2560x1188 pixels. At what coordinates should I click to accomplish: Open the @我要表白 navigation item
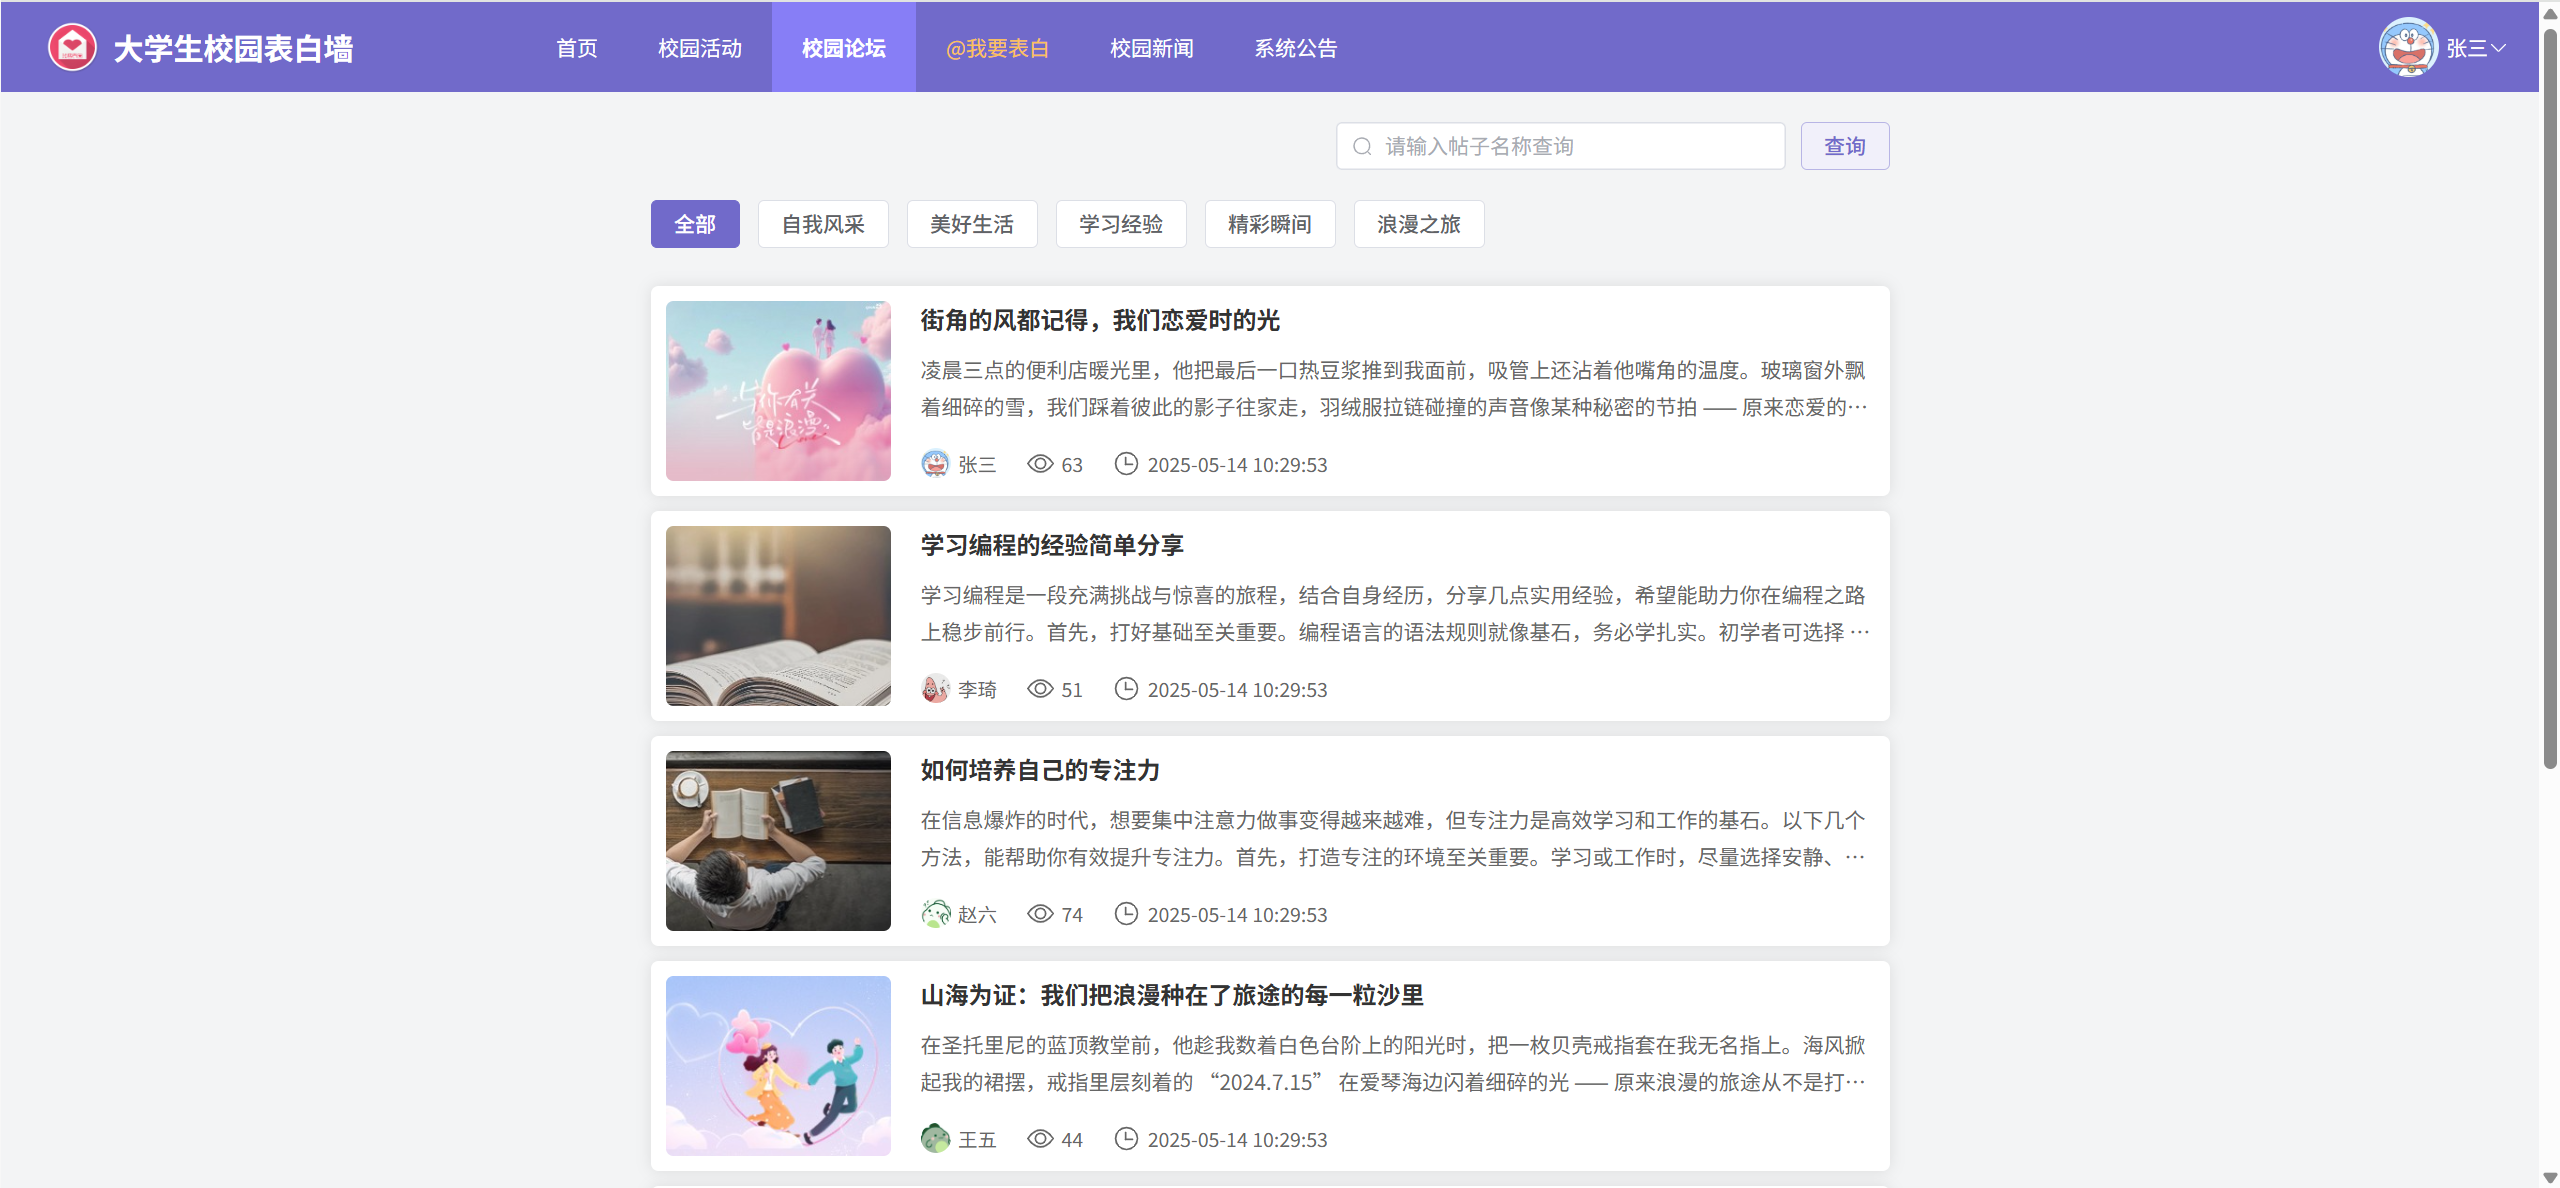tap(997, 48)
